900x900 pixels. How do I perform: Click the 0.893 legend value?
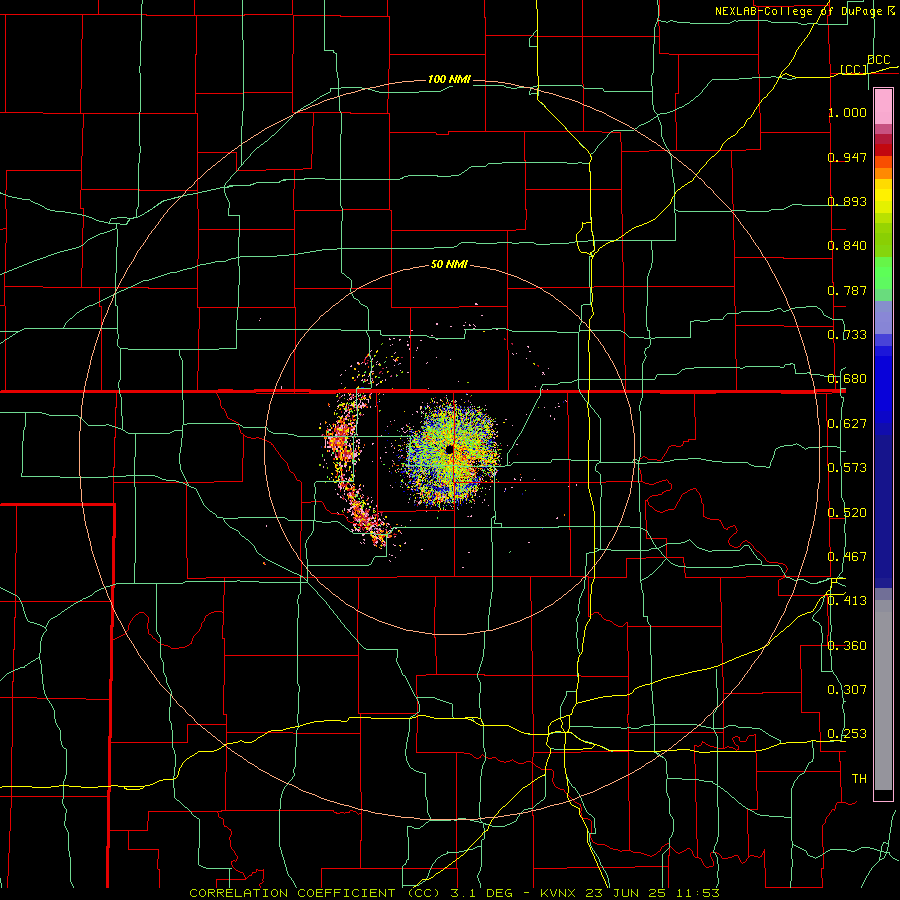[847, 201]
